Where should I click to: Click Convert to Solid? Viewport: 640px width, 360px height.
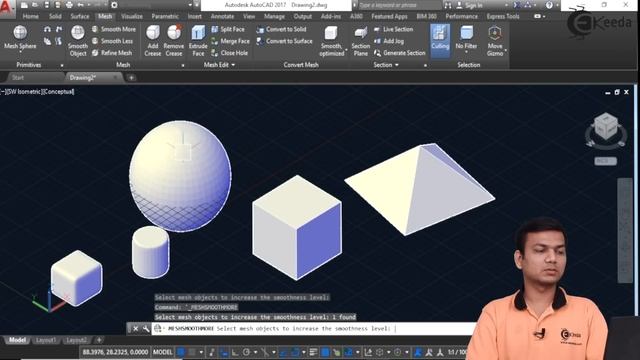point(281,29)
